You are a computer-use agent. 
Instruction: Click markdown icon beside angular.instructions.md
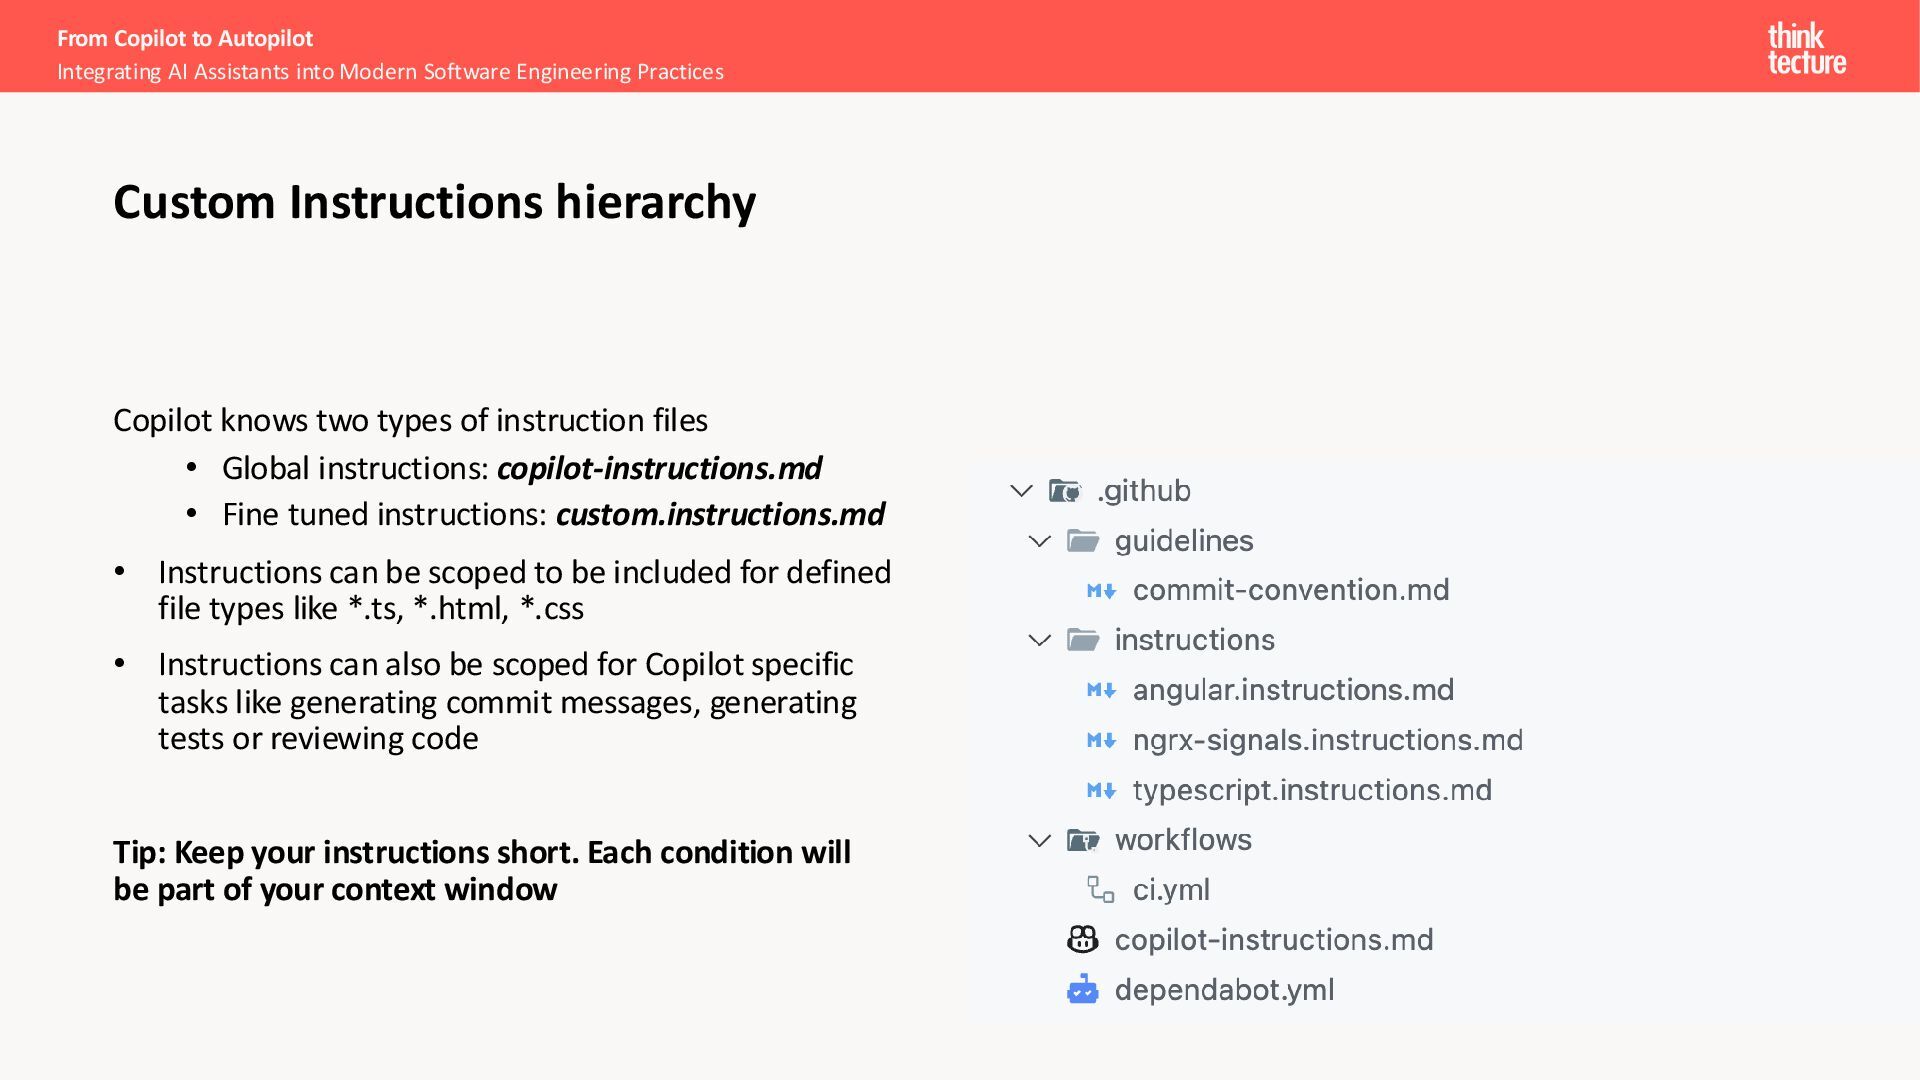point(1101,690)
